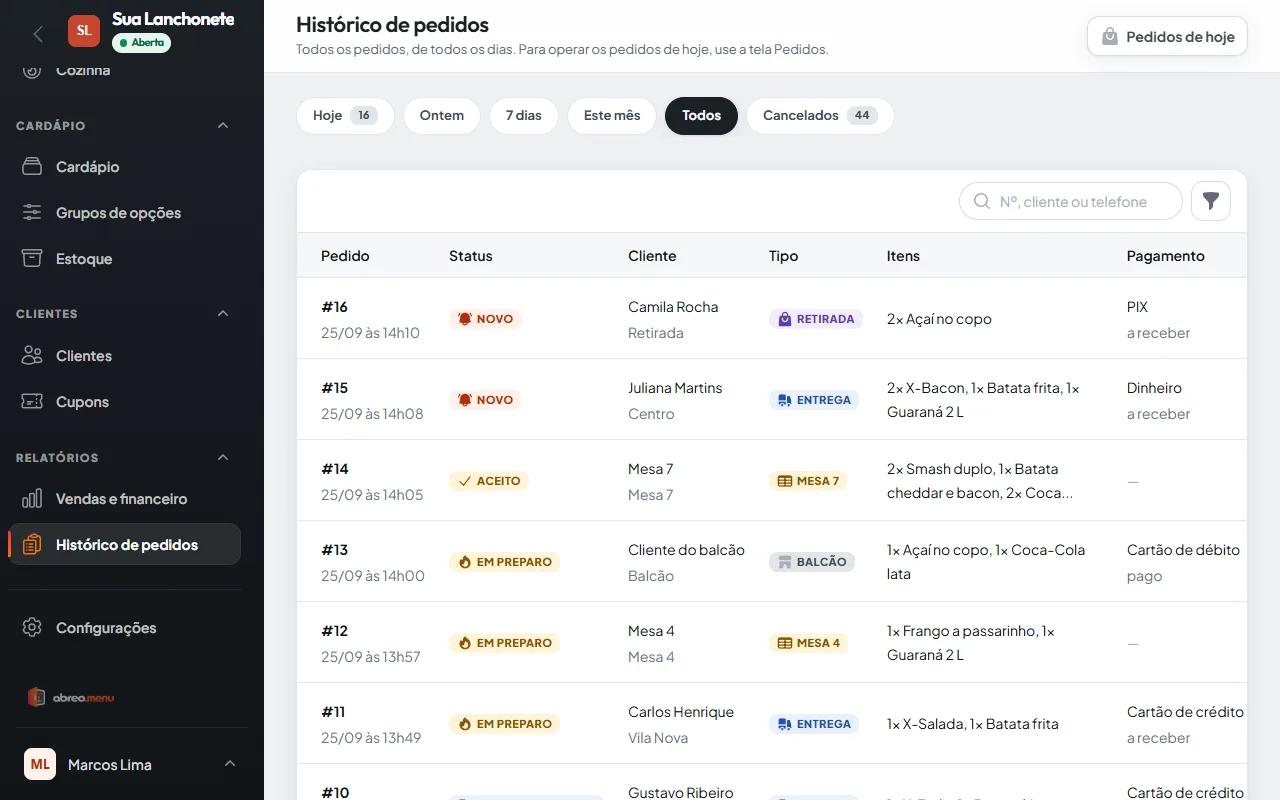The width and height of the screenshot is (1280, 800).
Task: Select the Este mês filter tab
Action: tap(612, 116)
